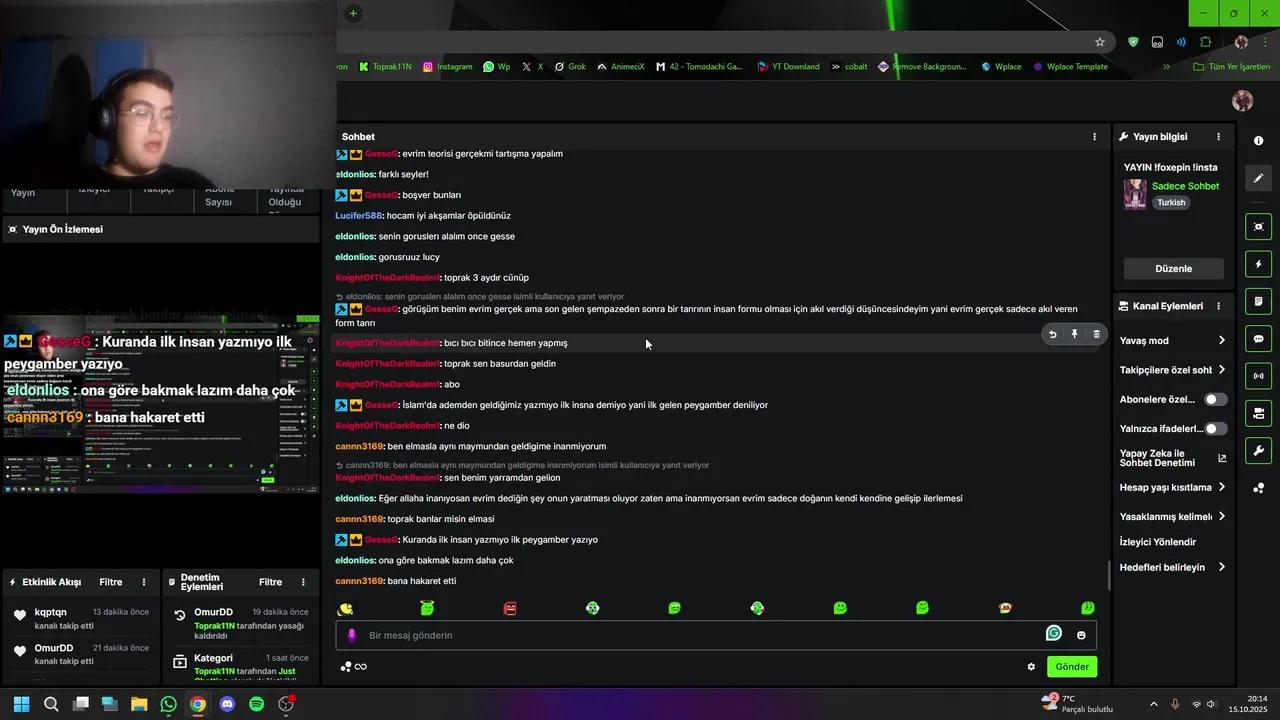Bookmark this page with star icon

coord(1100,42)
